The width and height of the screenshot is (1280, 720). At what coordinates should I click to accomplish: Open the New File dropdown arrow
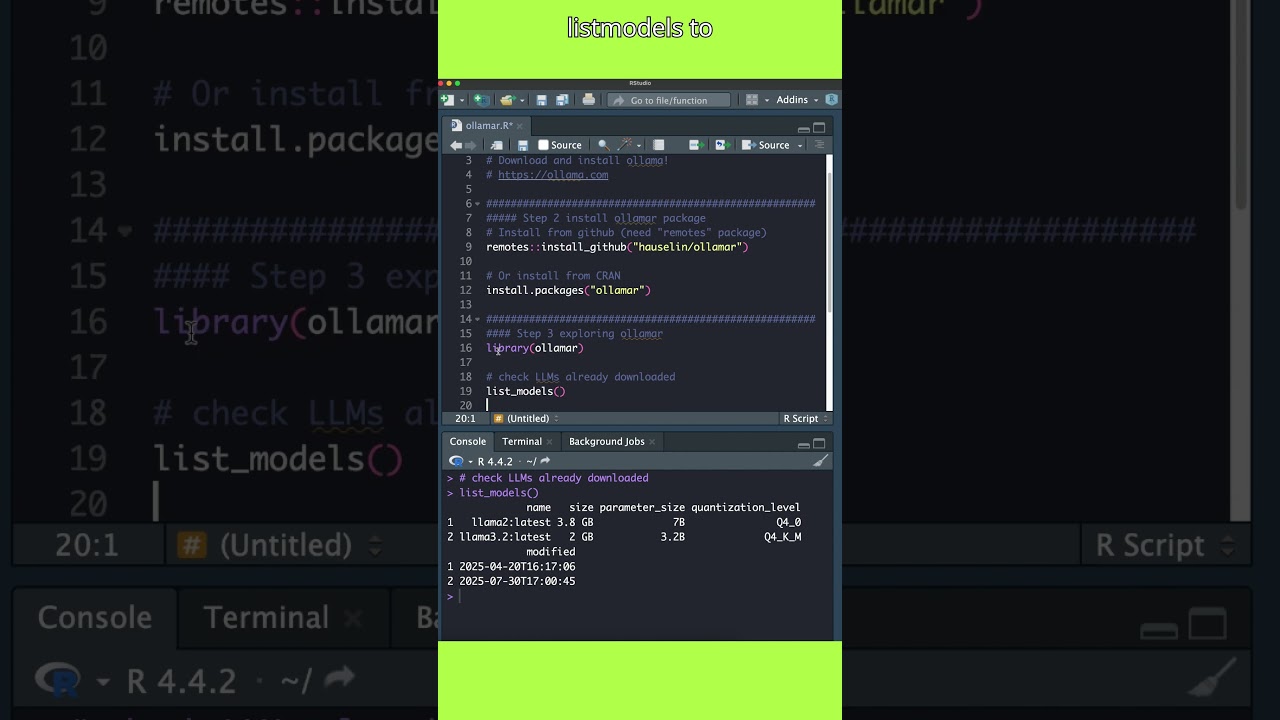(x=462, y=100)
